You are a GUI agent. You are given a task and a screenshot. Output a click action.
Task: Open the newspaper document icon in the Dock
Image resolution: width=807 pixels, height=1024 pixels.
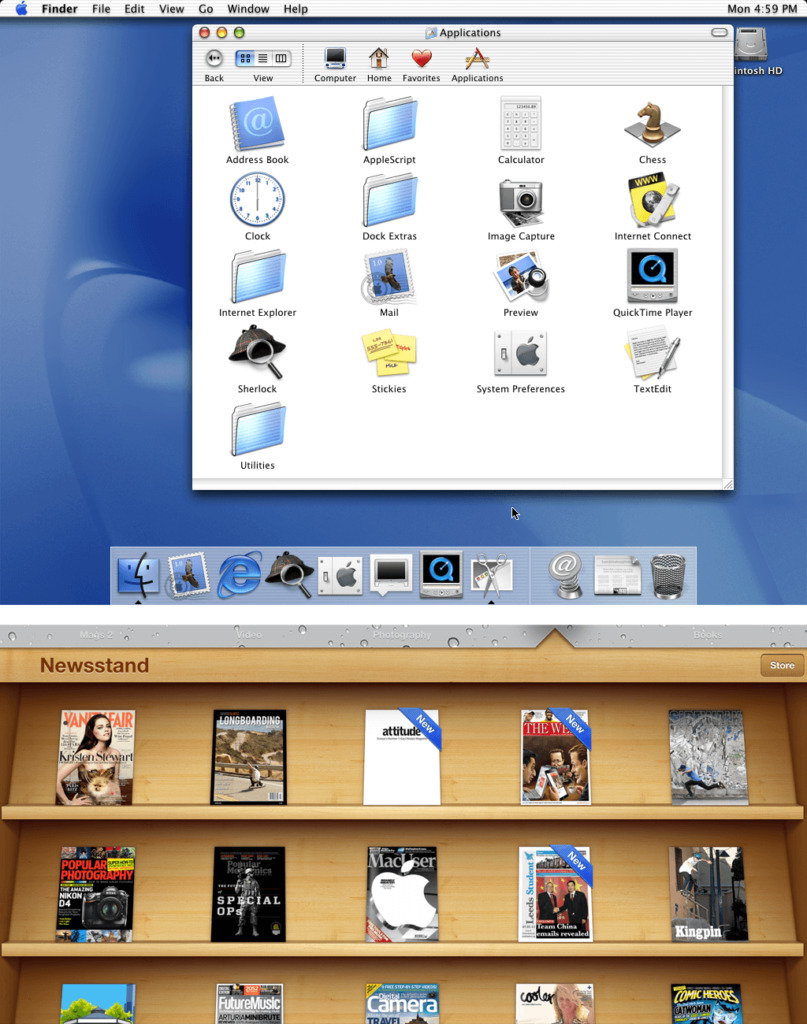[617, 575]
